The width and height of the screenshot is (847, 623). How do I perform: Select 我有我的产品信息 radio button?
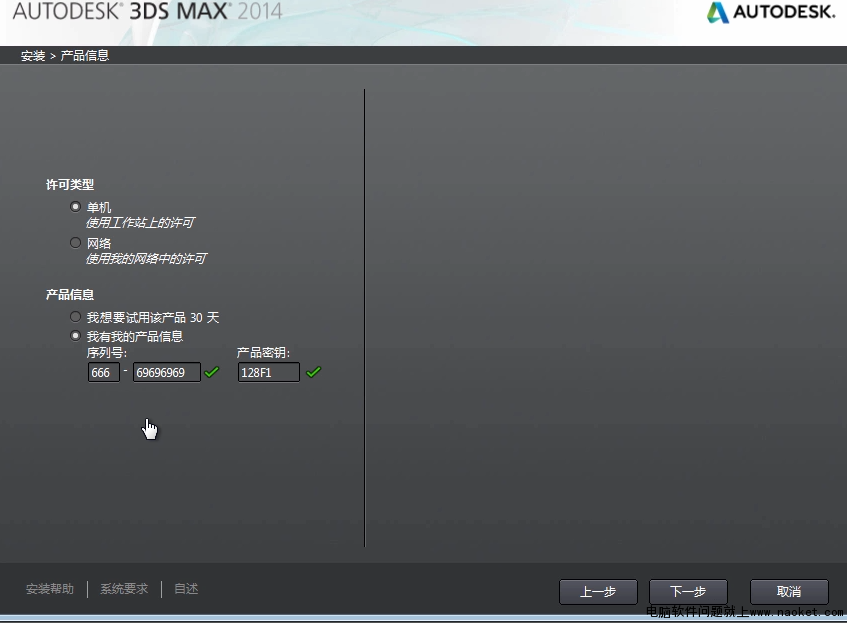76,336
